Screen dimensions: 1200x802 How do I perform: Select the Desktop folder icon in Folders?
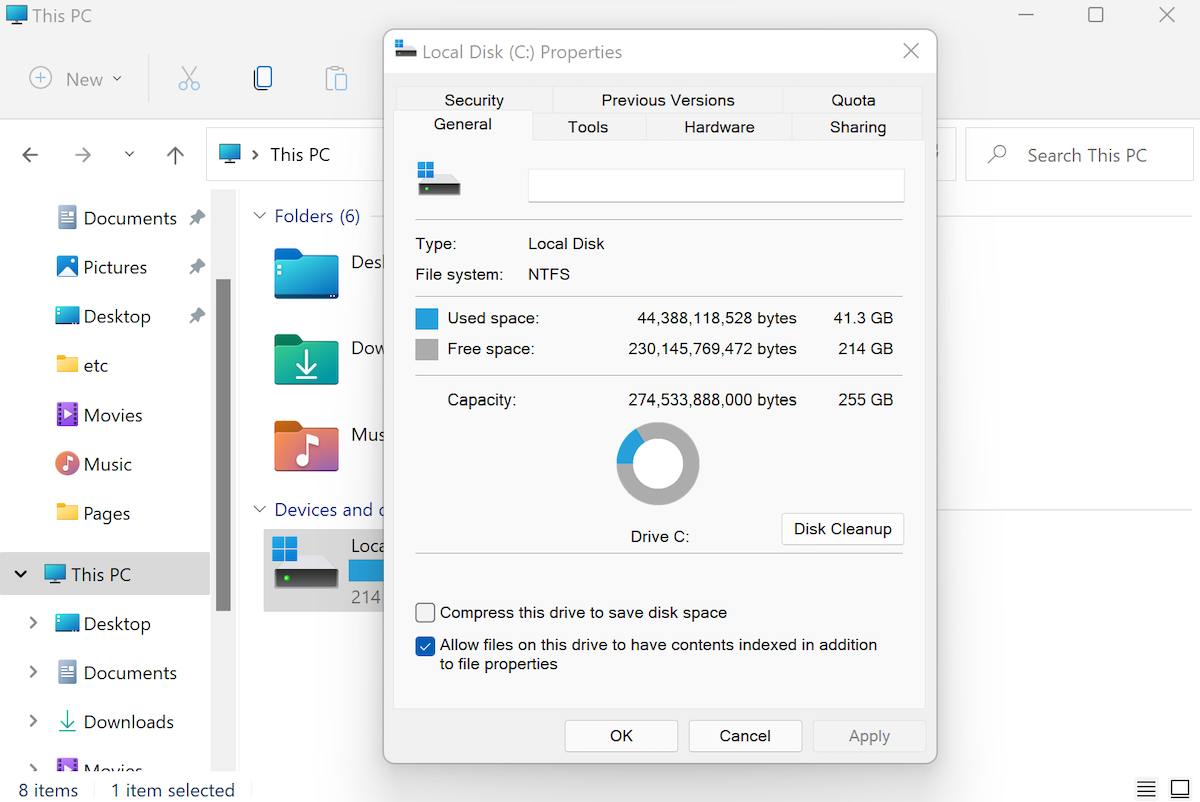[x=306, y=273]
